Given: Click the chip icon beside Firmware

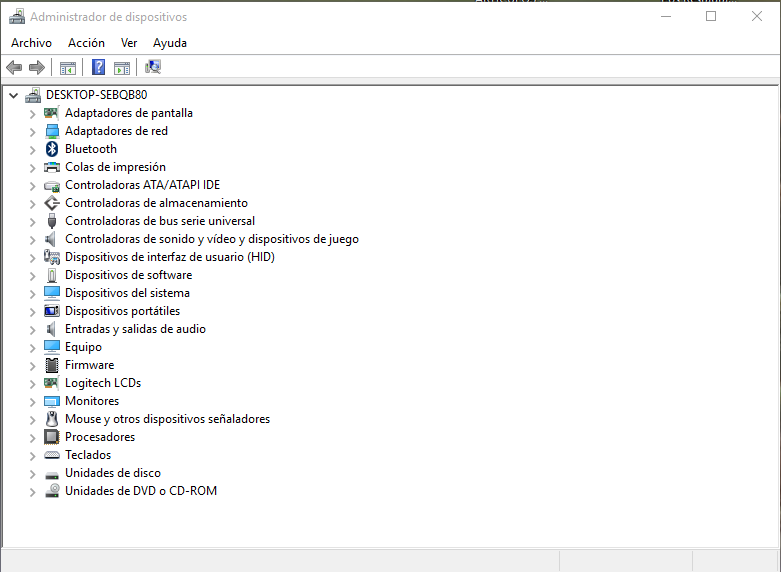Looking at the screenshot, I should point(52,365).
